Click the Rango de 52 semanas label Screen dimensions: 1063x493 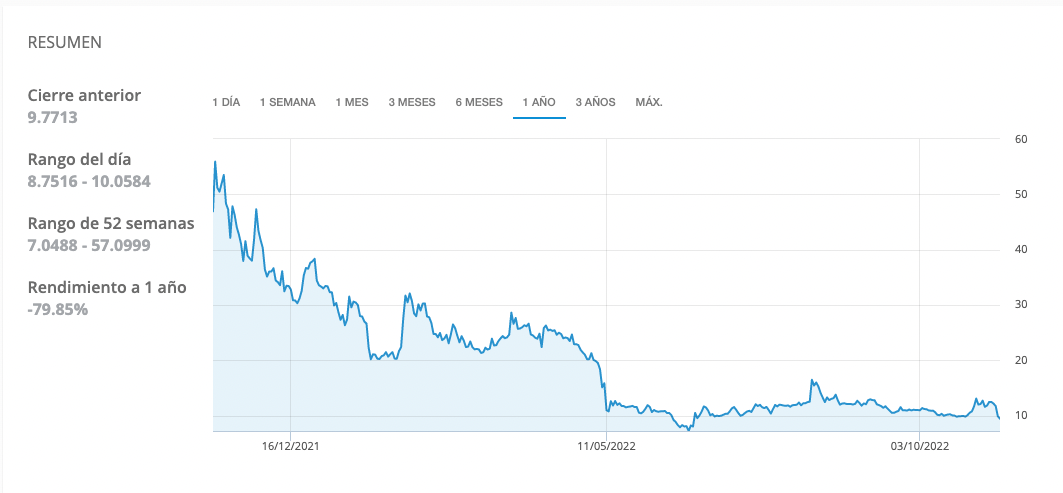pyautogui.click(x=110, y=223)
